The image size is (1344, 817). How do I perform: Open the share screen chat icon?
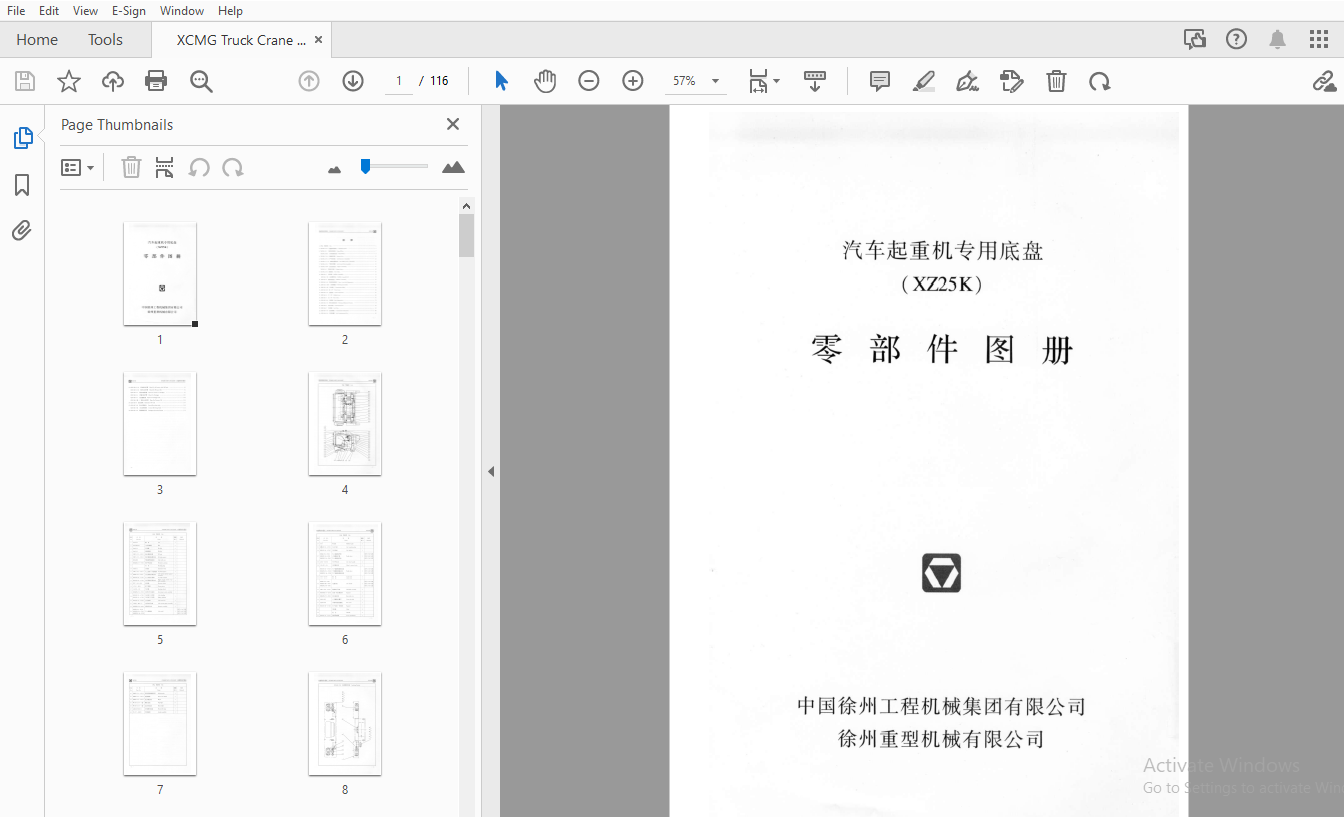1195,39
